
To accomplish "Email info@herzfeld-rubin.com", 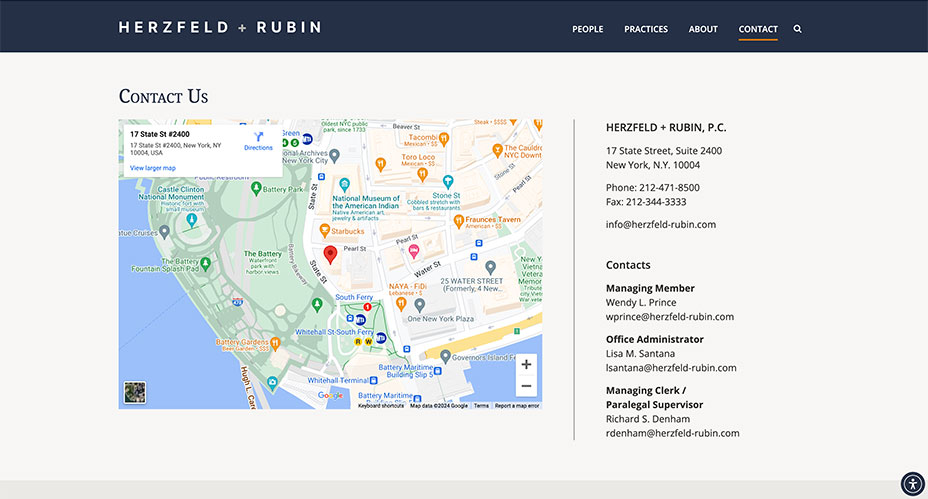I will click(x=660, y=224).
